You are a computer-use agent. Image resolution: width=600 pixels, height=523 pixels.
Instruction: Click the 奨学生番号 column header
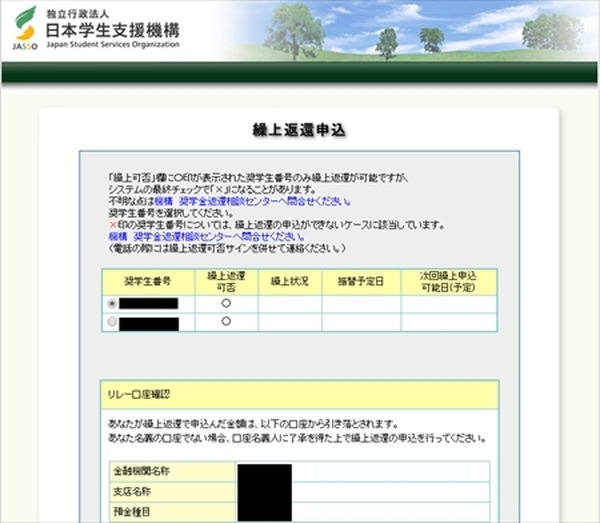coord(148,282)
